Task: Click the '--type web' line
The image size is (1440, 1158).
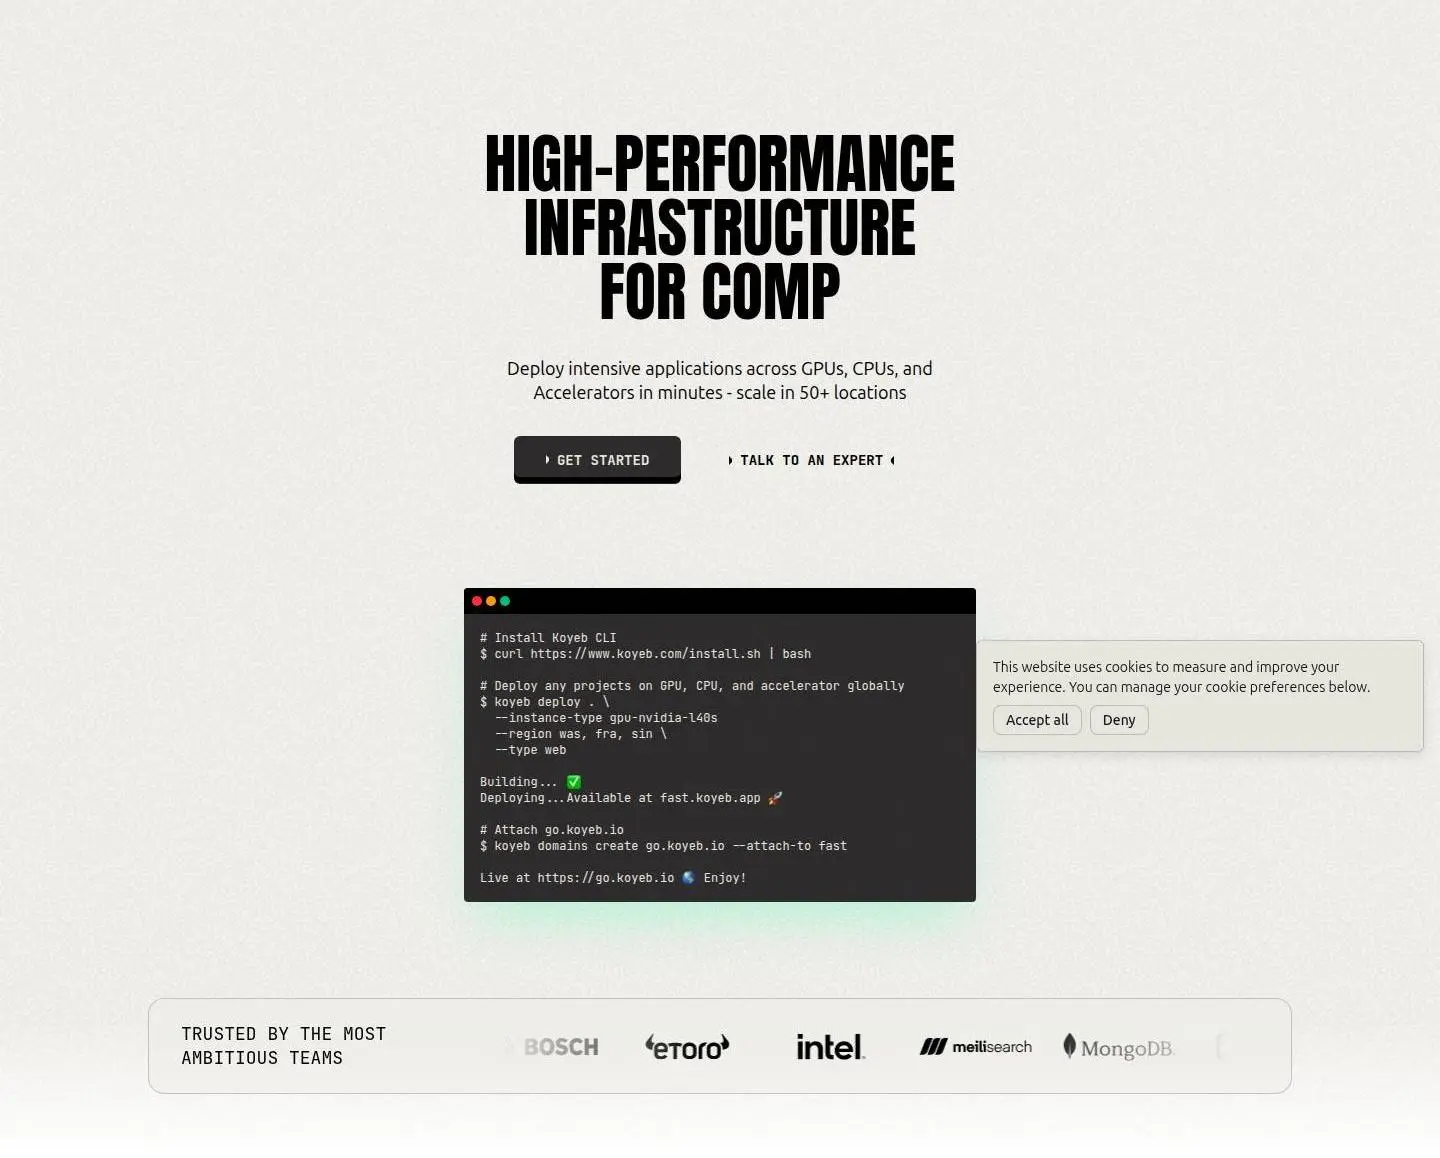Action: (530, 750)
